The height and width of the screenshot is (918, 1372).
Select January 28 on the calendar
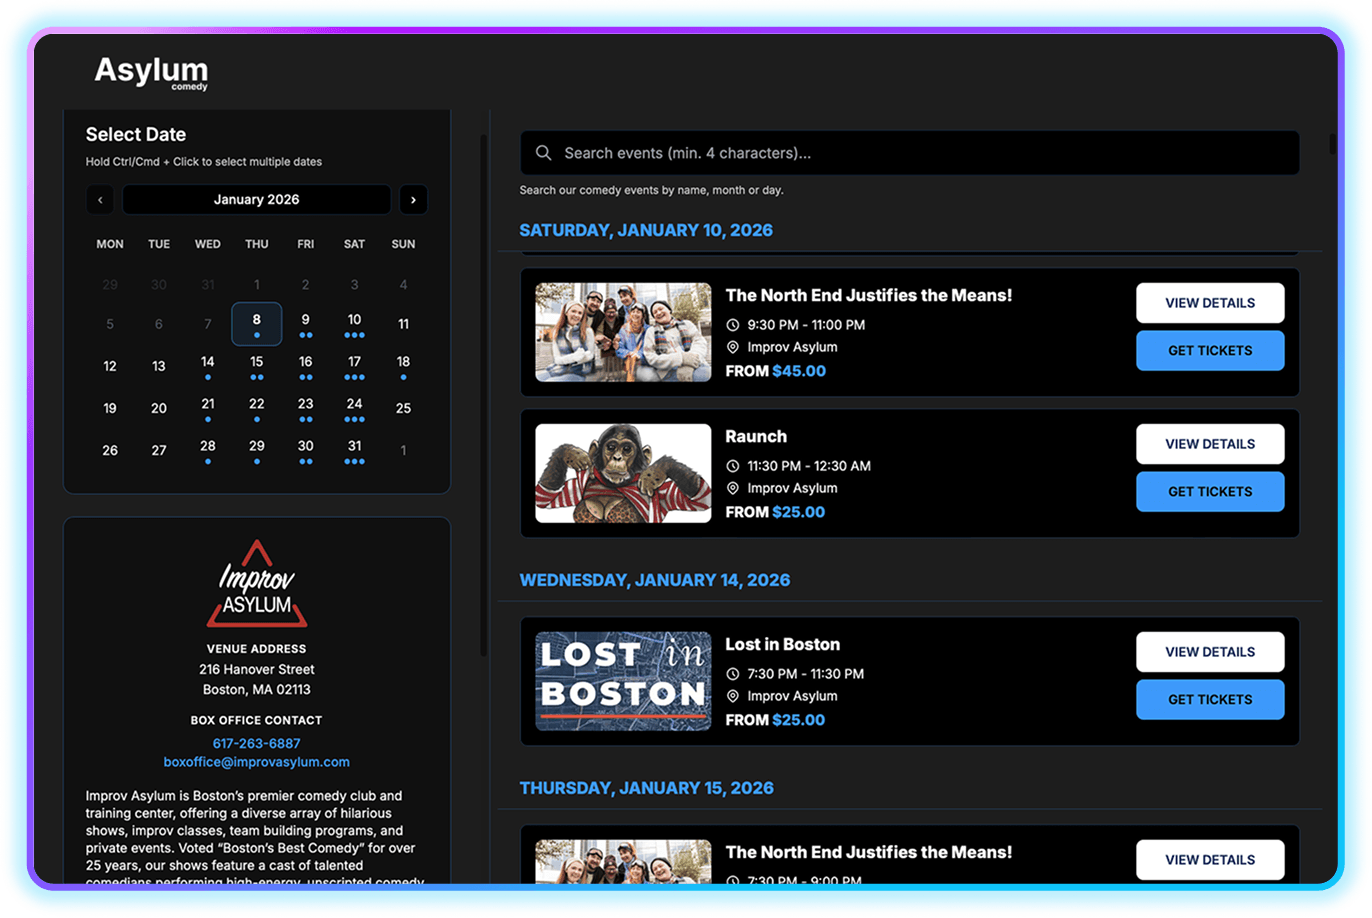(x=208, y=450)
